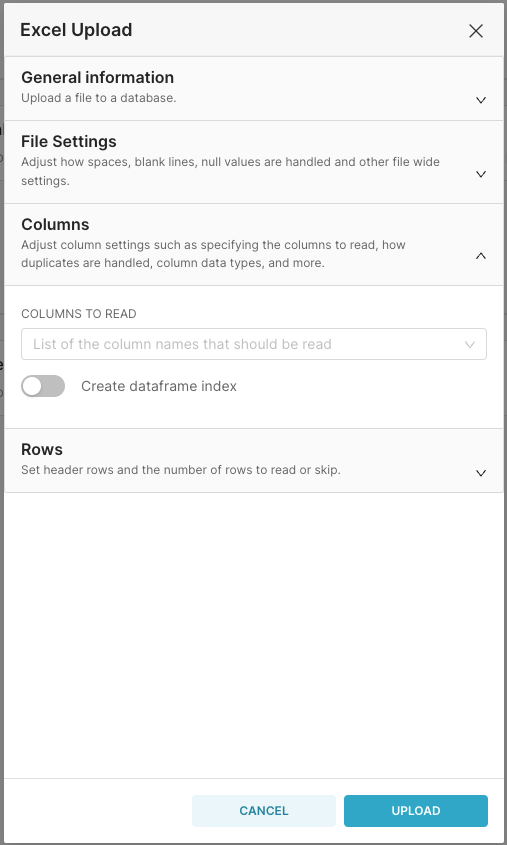Expand the File Settings section heading
The height and width of the screenshot is (845, 507).
point(68,141)
